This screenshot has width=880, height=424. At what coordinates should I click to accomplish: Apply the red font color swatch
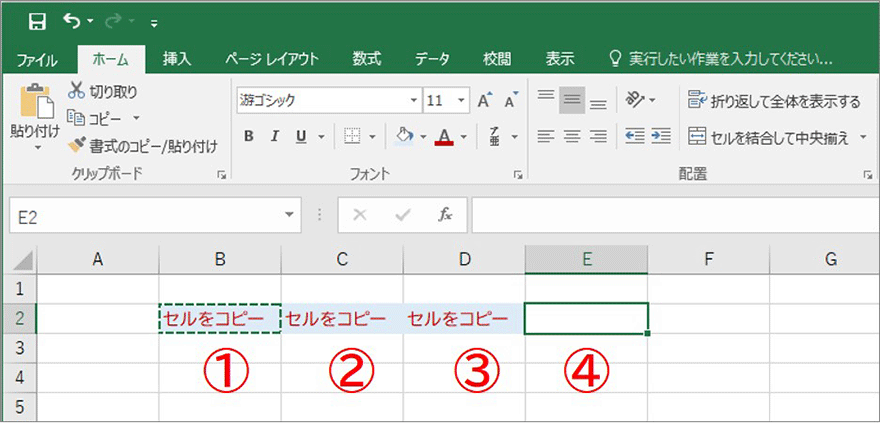click(x=445, y=136)
